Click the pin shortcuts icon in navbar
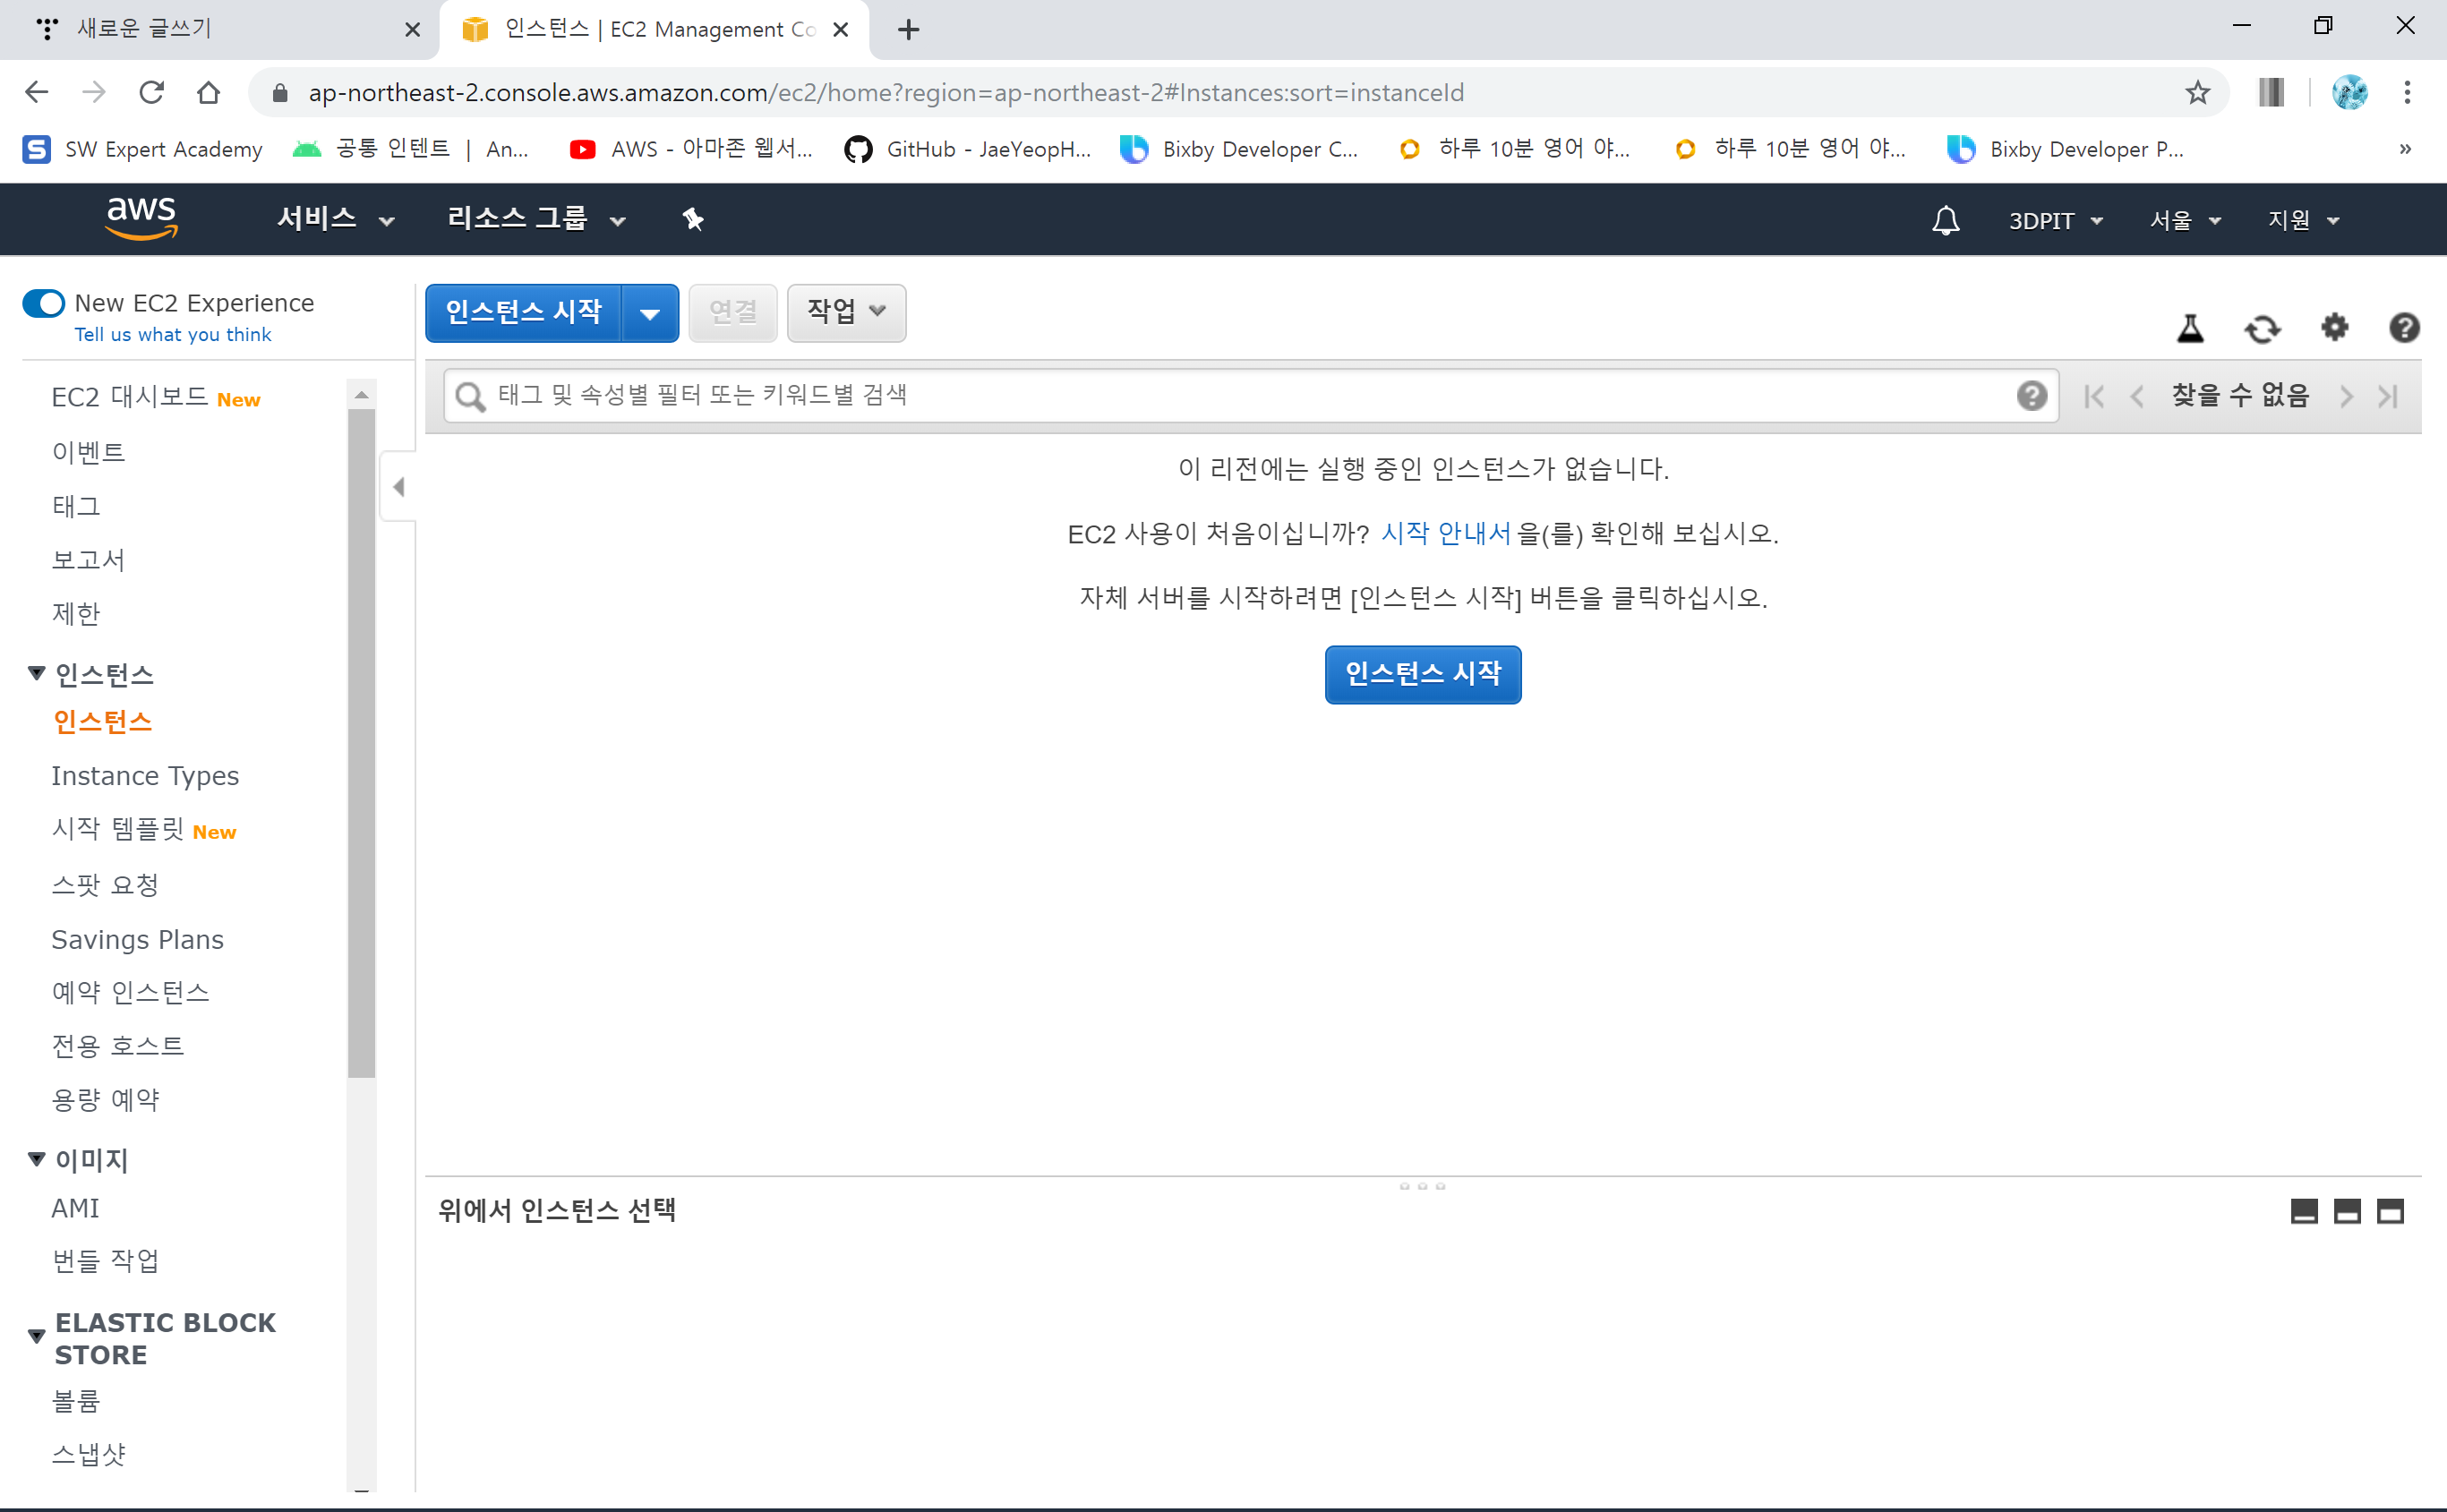 [693, 219]
